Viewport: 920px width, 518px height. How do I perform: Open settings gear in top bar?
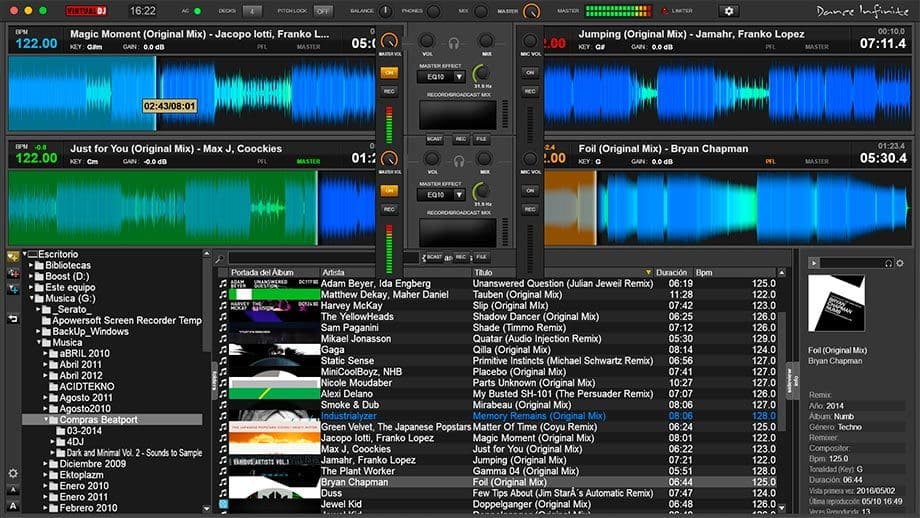729,11
